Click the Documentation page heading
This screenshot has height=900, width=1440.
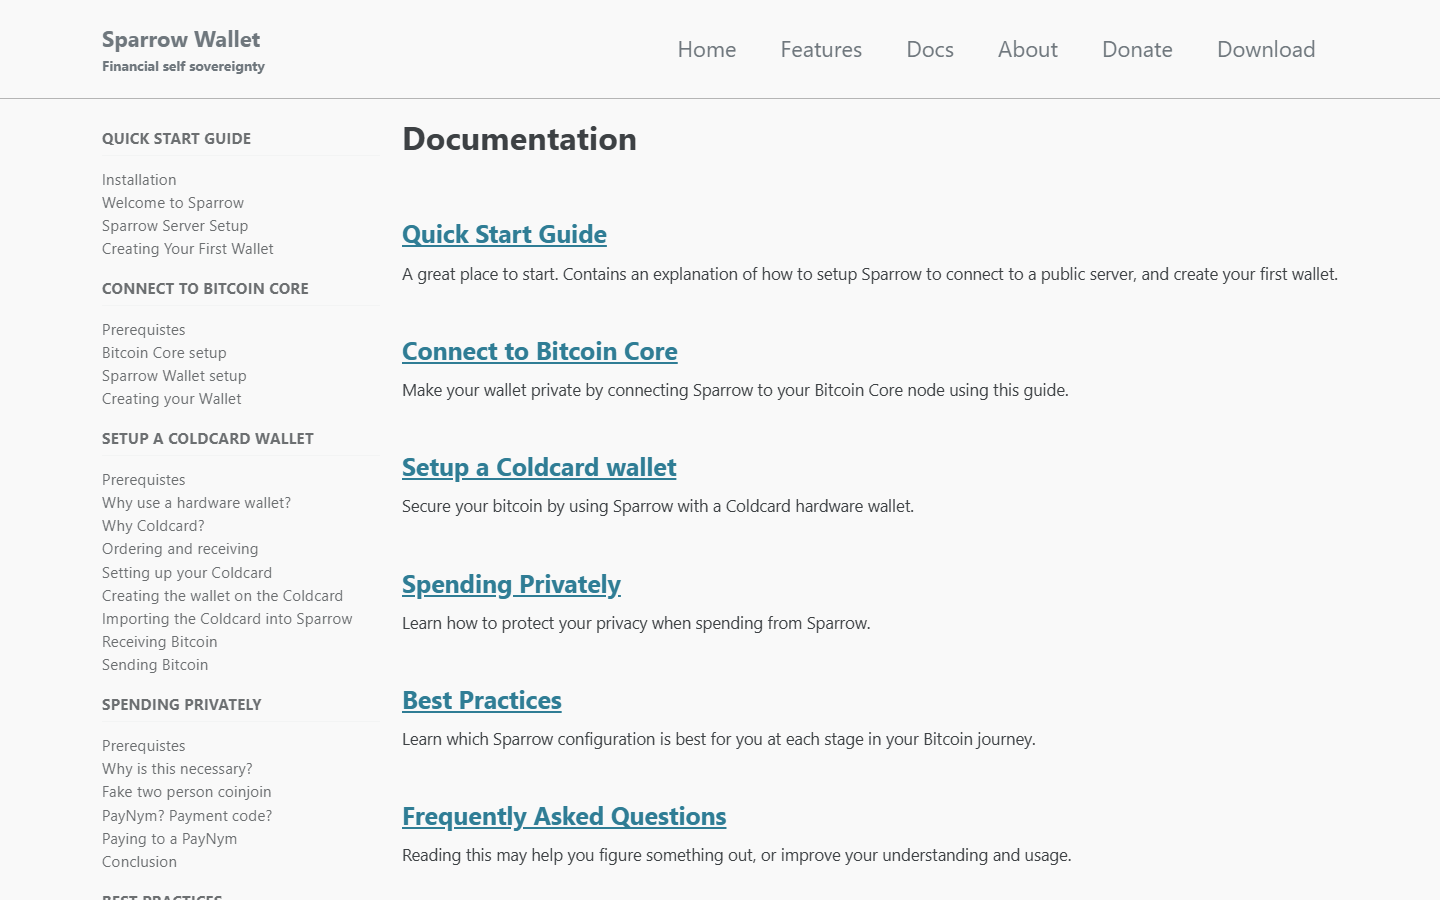[519, 139]
